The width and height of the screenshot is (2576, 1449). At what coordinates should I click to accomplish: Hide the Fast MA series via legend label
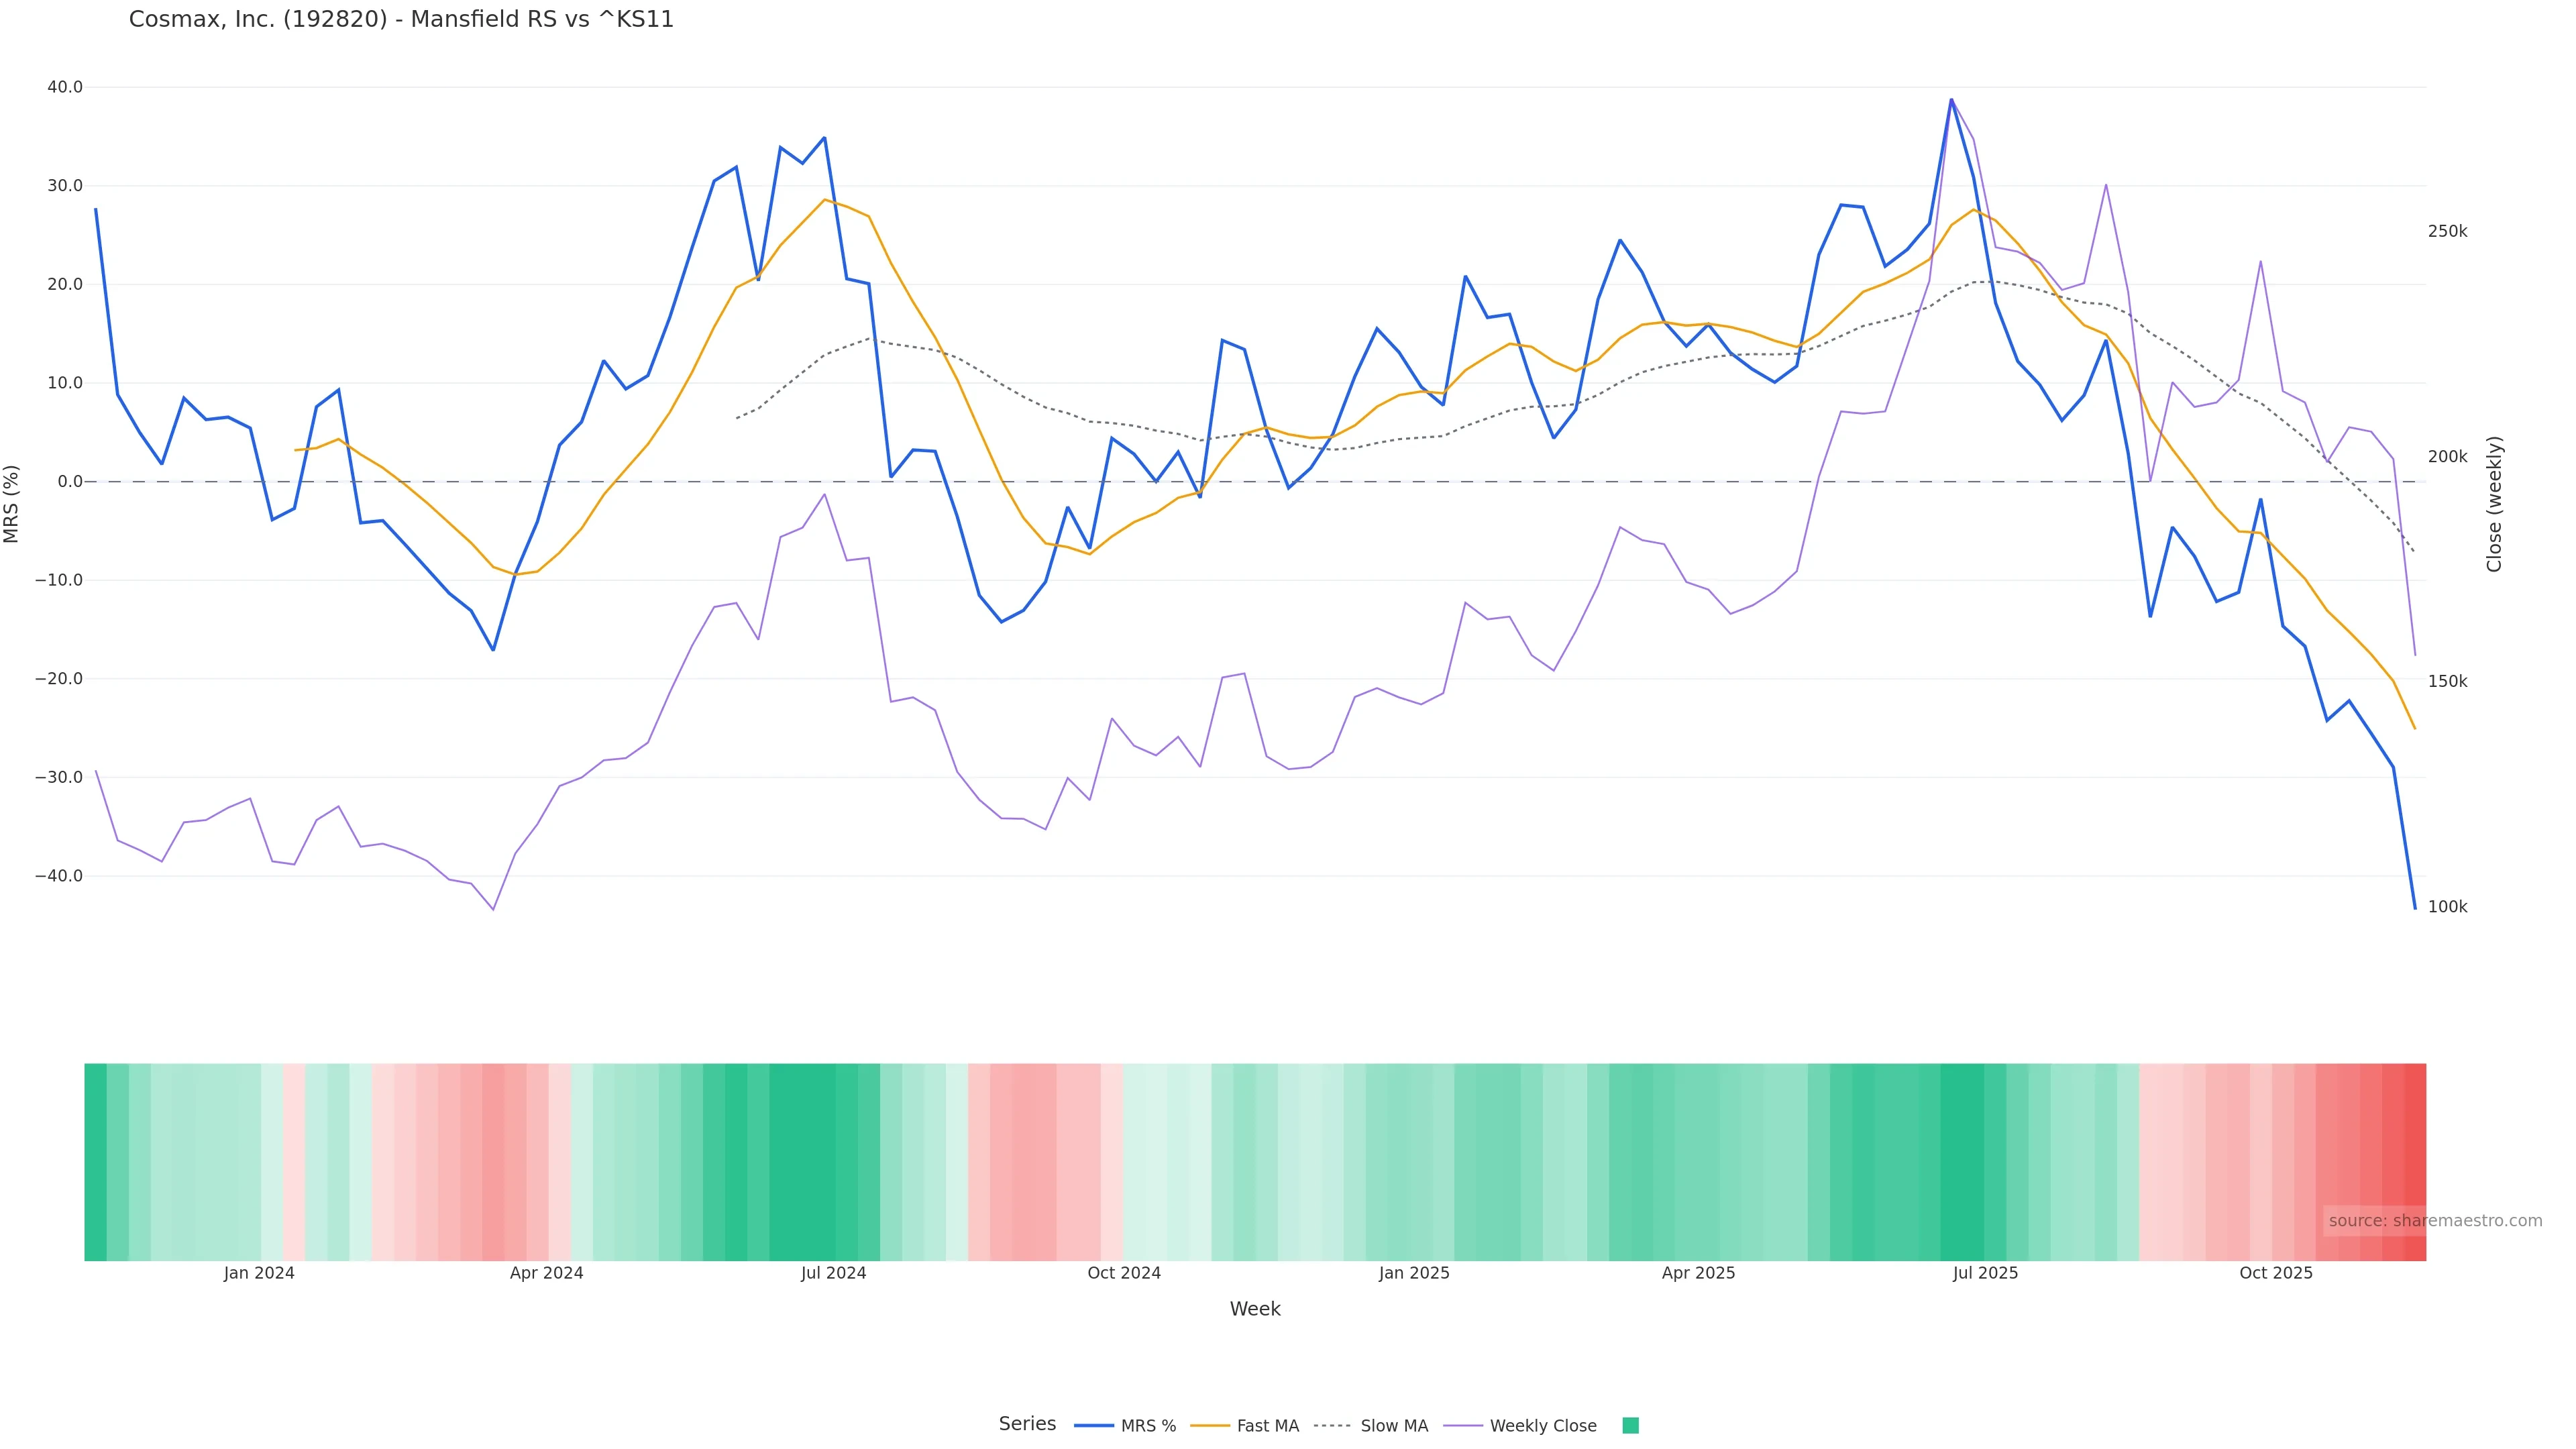coord(1267,1426)
